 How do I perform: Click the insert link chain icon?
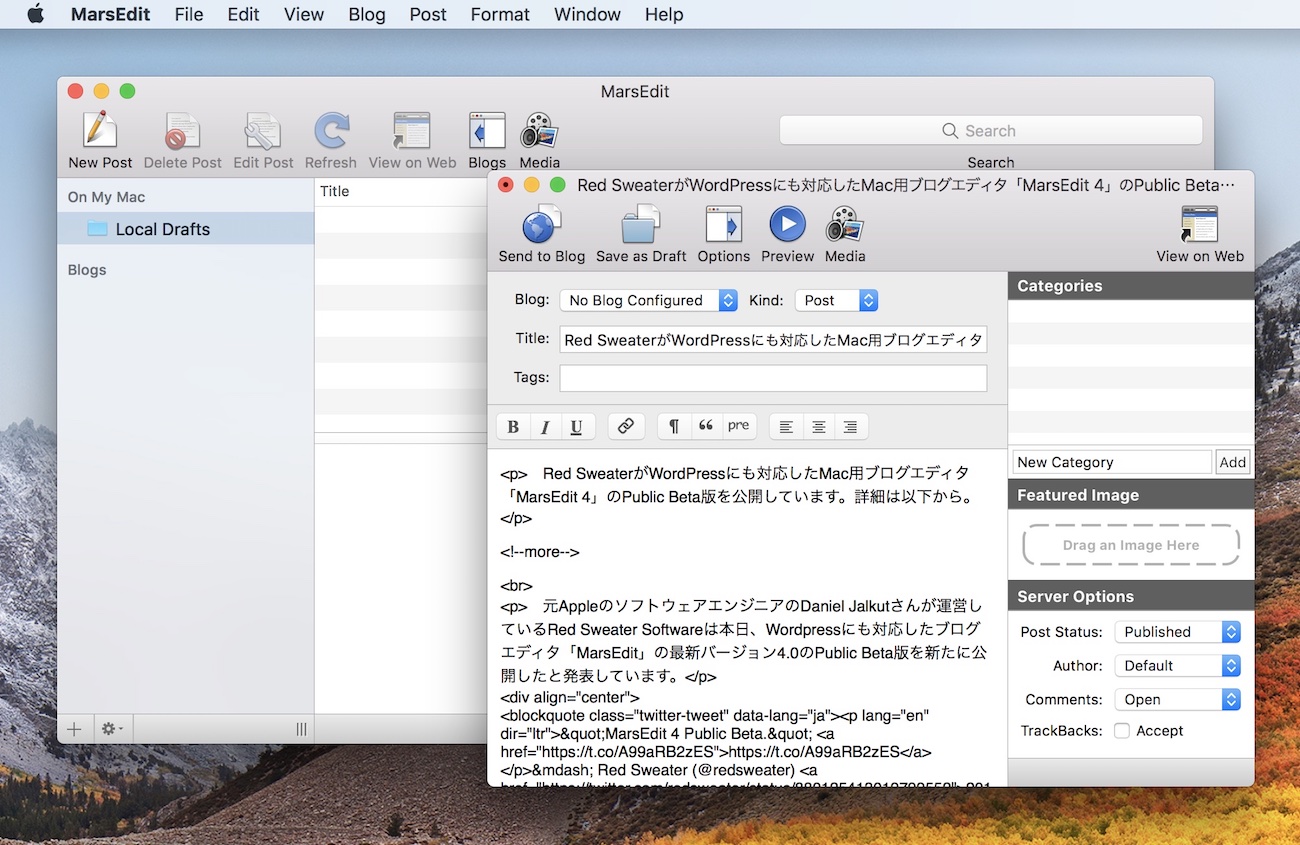(x=625, y=426)
